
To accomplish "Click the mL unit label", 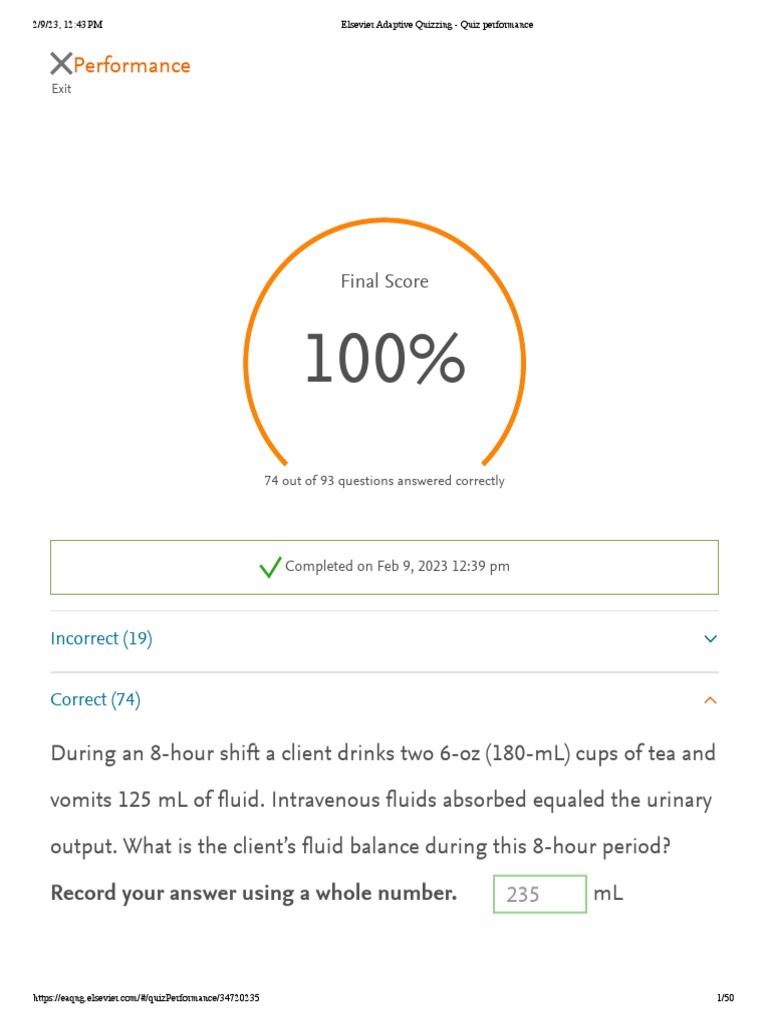I will click(x=608, y=894).
